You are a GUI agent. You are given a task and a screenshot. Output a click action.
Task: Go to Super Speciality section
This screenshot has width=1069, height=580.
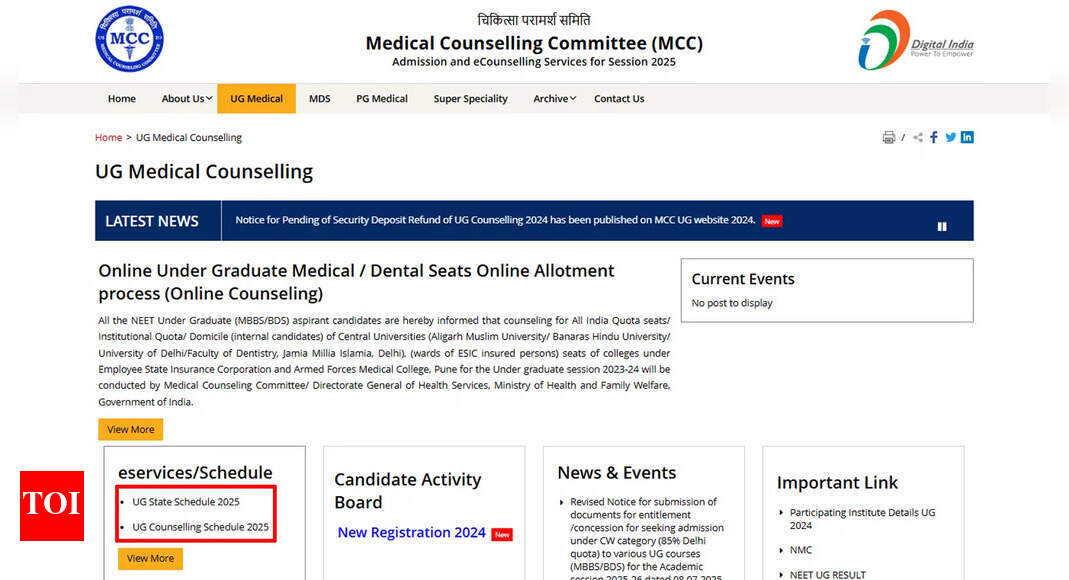(470, 99)
